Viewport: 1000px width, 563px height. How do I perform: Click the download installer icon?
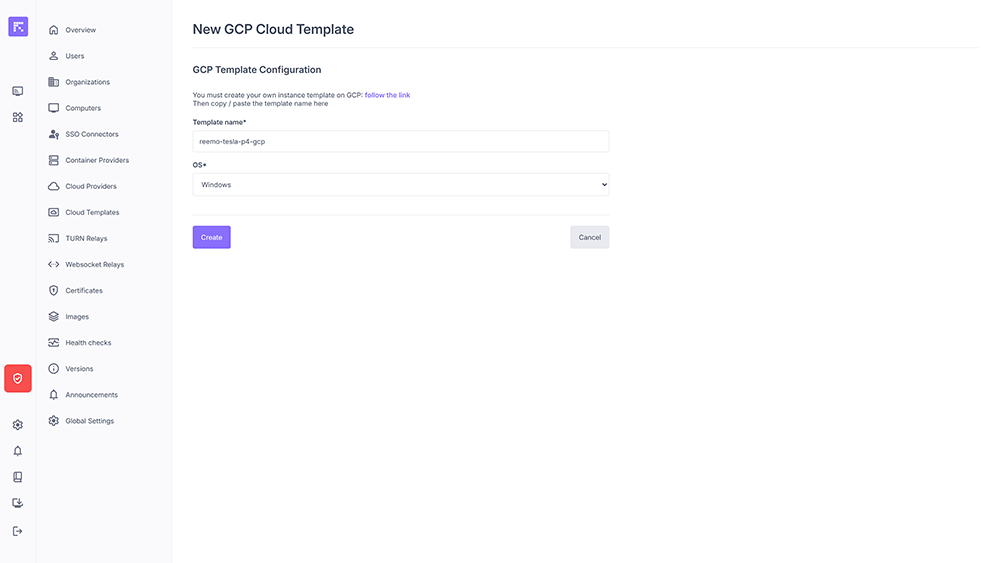[x=18, y=503]
